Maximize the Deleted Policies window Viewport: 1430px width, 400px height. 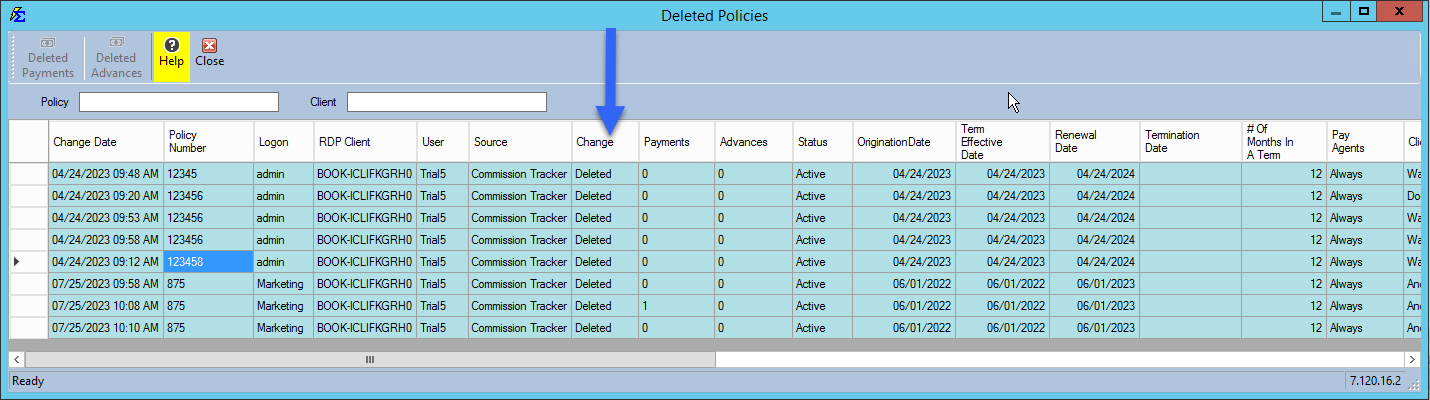[1363, 12]
